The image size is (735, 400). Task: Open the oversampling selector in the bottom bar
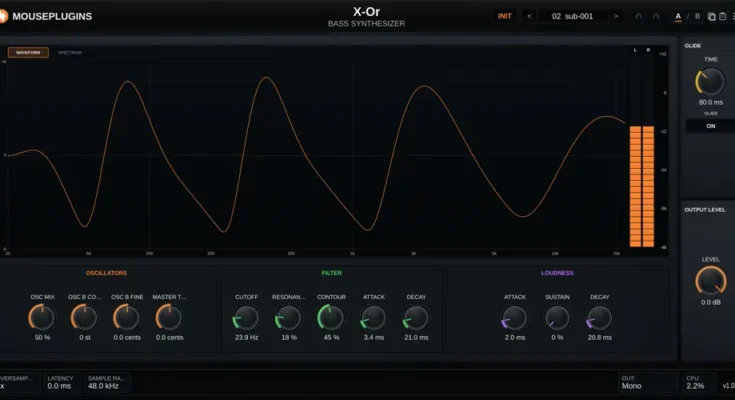coord(18,382)
